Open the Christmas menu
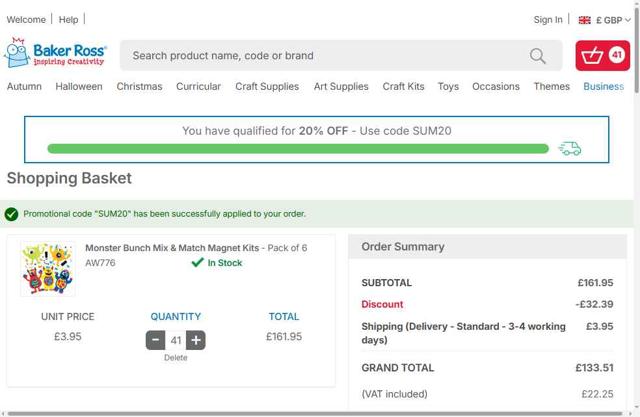The width and height of the screenshot is (640, 417). 139,87
